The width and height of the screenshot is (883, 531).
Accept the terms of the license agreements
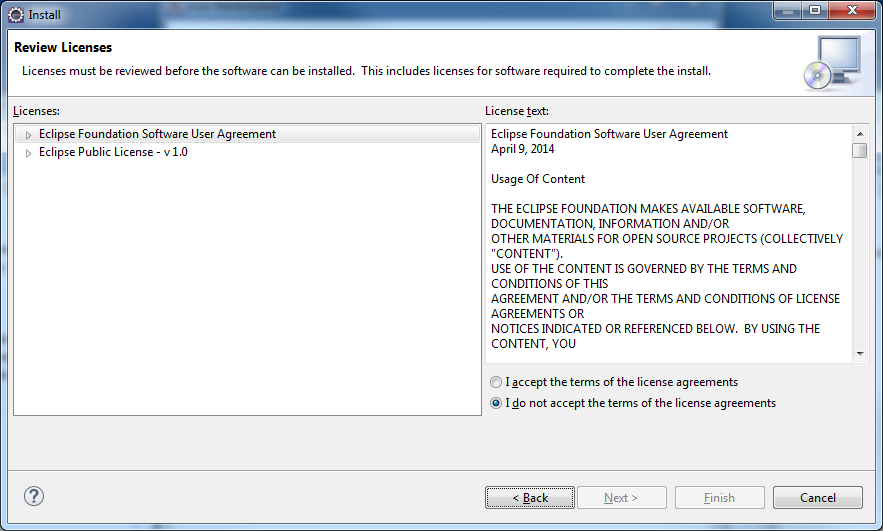tap(497, 382)
